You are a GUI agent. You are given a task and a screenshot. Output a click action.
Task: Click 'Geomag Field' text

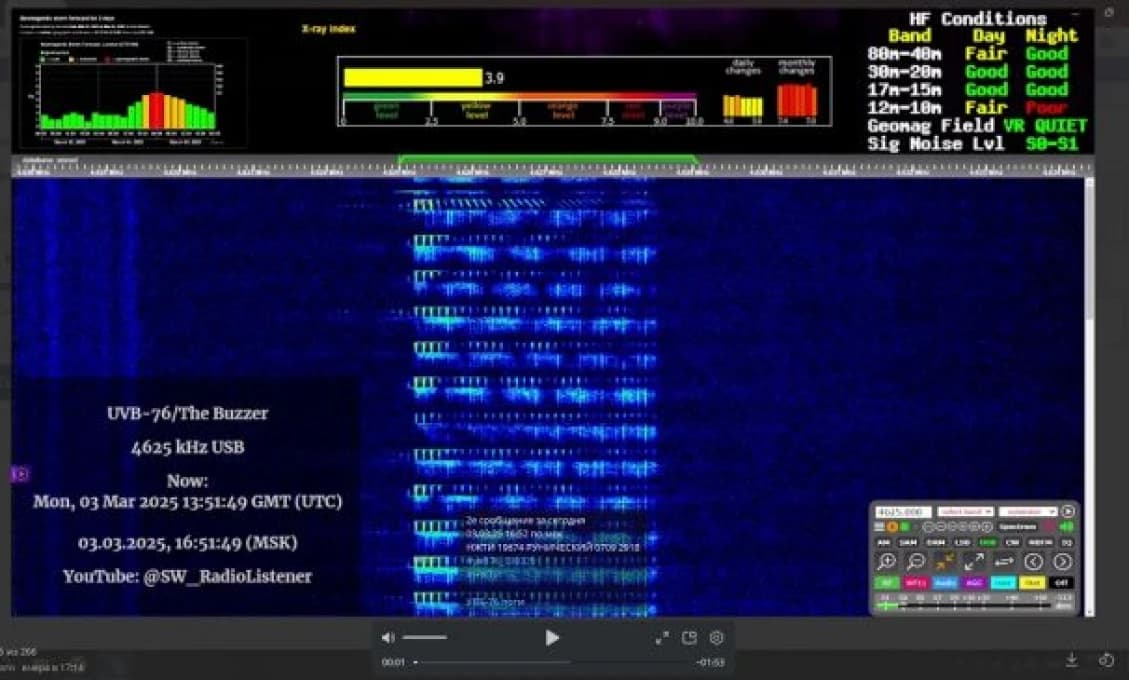point(931,126)
